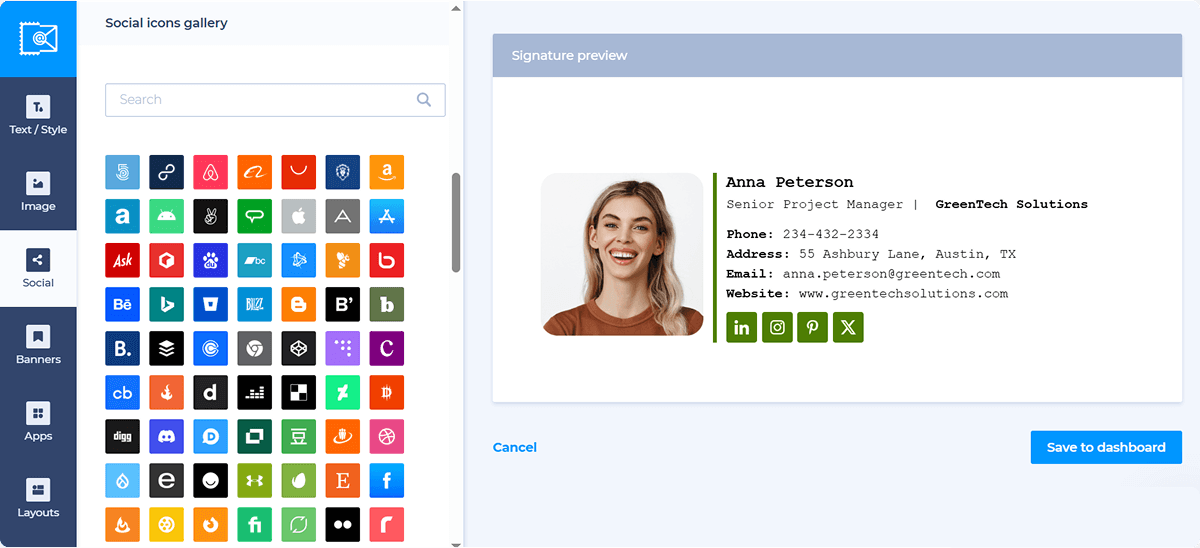Pick the Bing teal icon
1200x548 pixels.
tap(166, 304)
